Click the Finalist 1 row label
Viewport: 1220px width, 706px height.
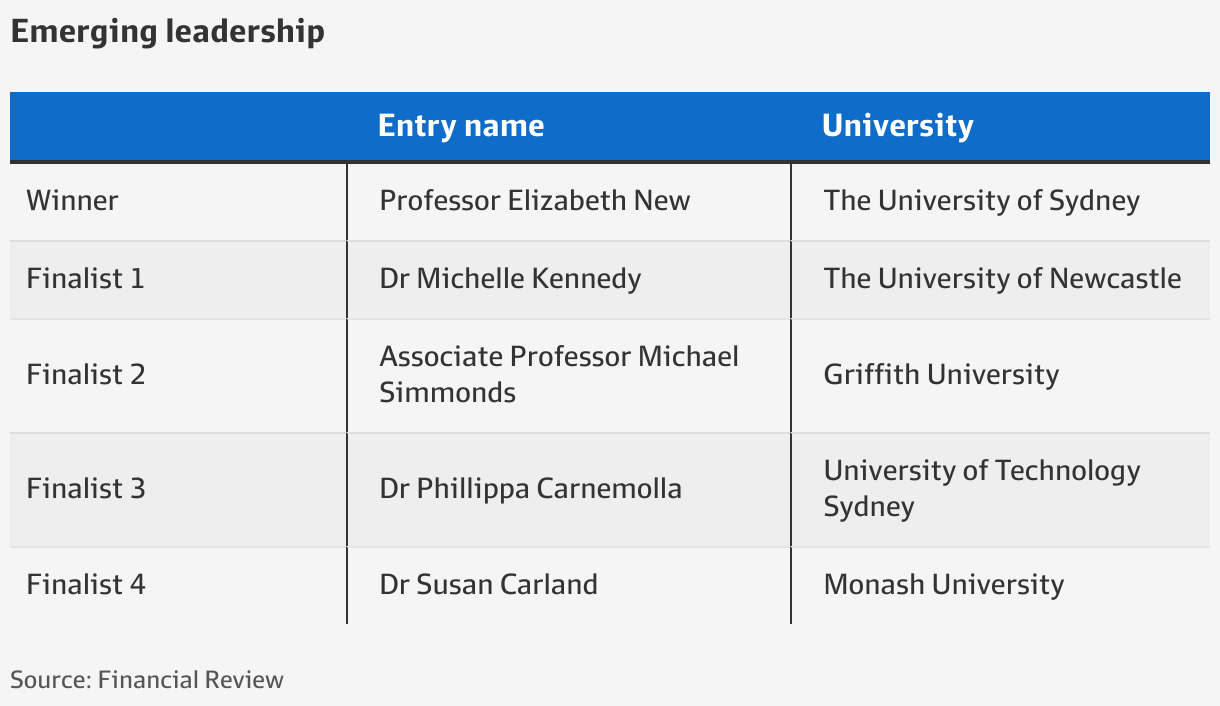click(86, 278)
